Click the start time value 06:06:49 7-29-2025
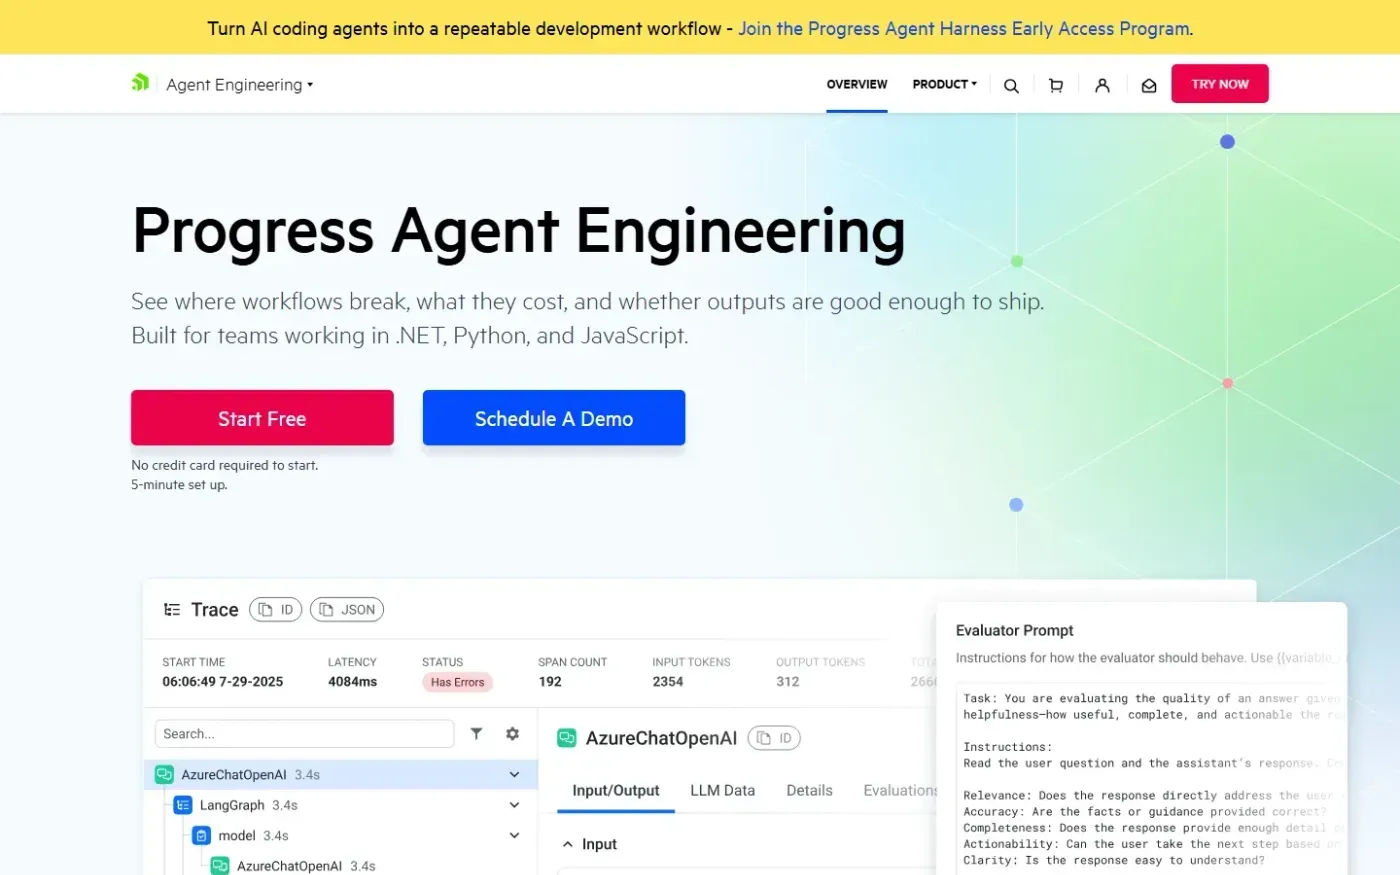This screenshot has height=875, width=1400. (x=223, y=681)
